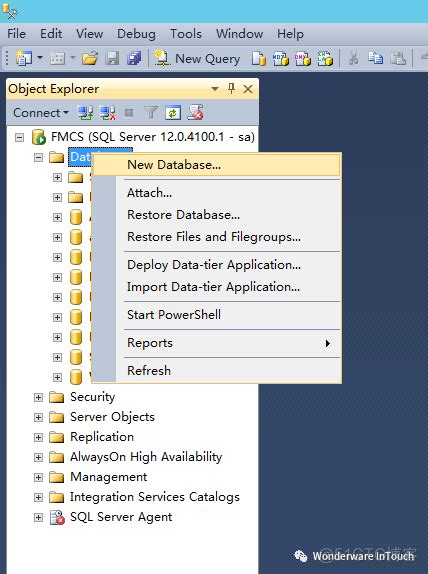Open the View menu

[x=89, y=34]
